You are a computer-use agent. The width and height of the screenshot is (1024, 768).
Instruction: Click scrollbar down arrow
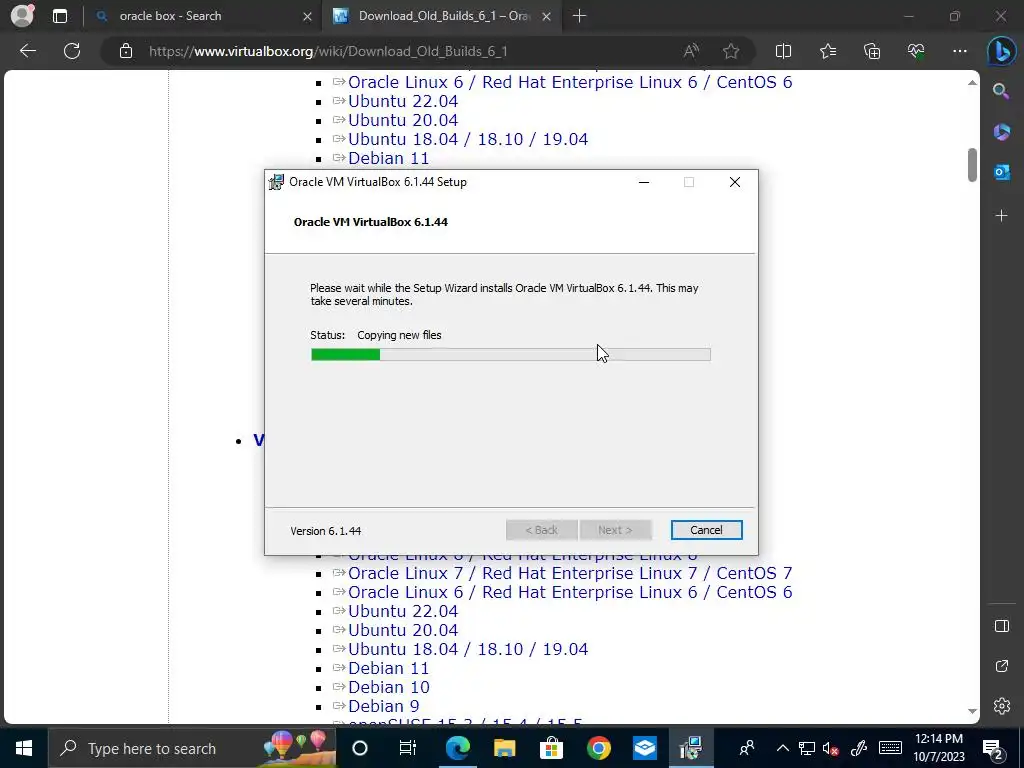[972, 711]
